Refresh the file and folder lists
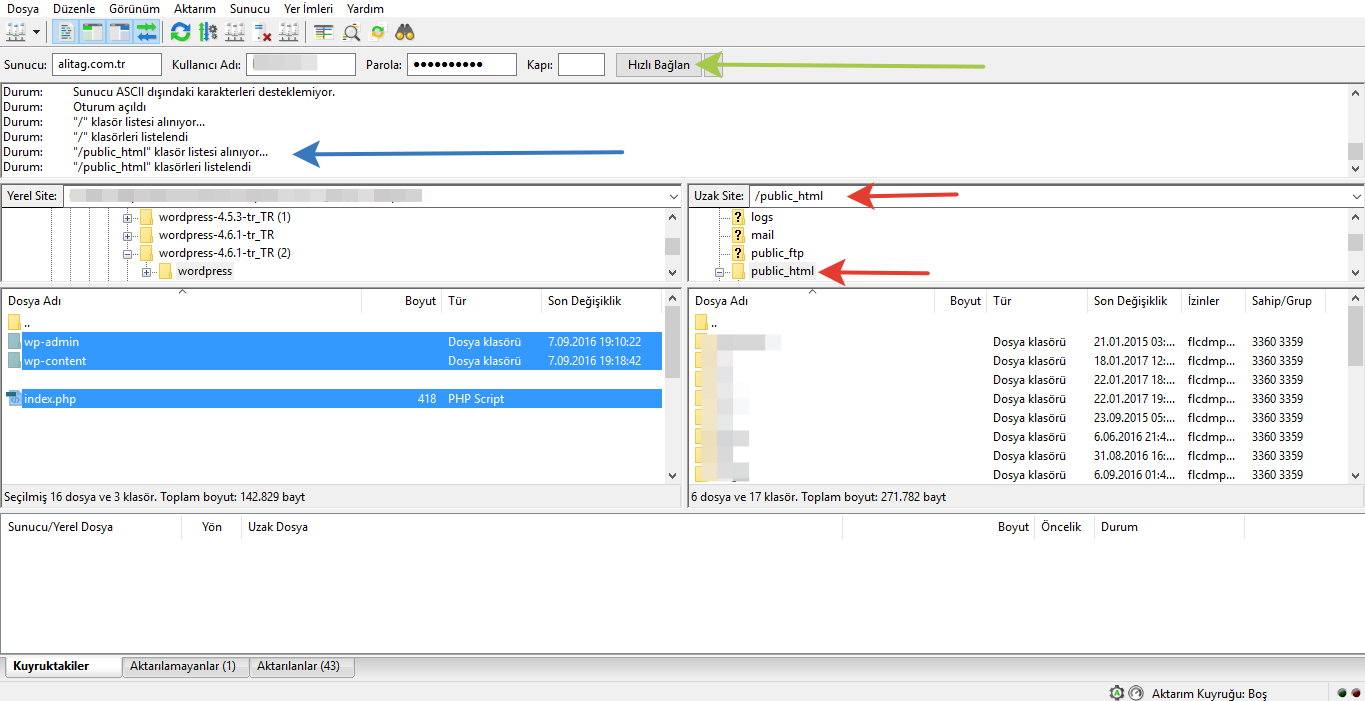 pos(180,32)
